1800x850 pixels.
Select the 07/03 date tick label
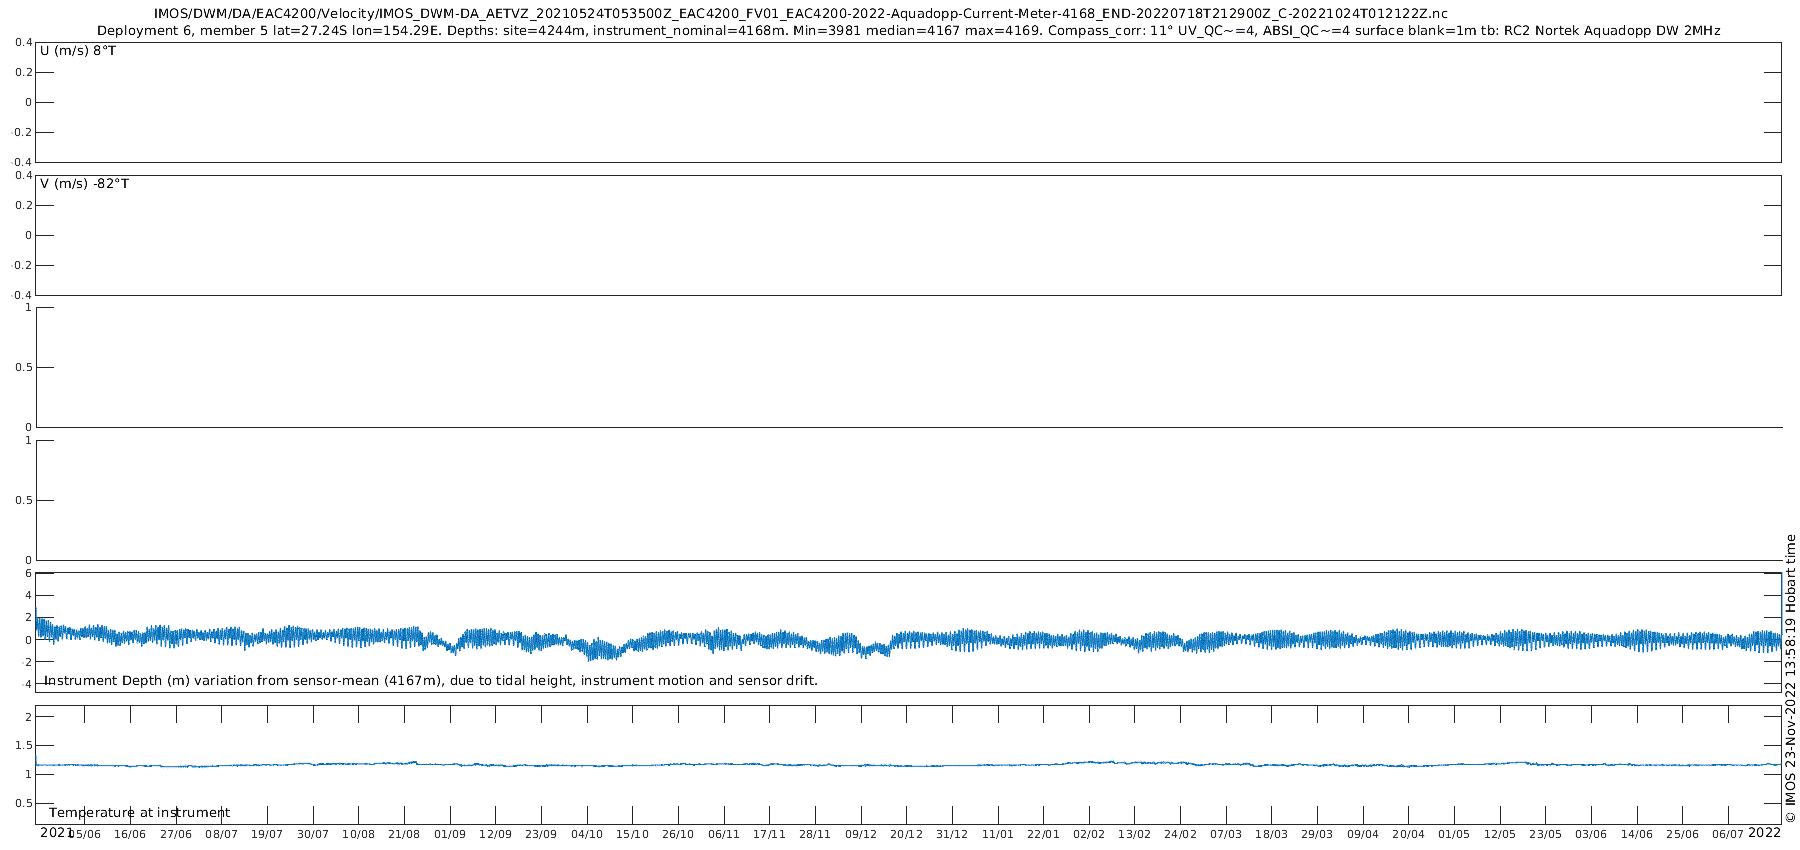point(1226,834)
